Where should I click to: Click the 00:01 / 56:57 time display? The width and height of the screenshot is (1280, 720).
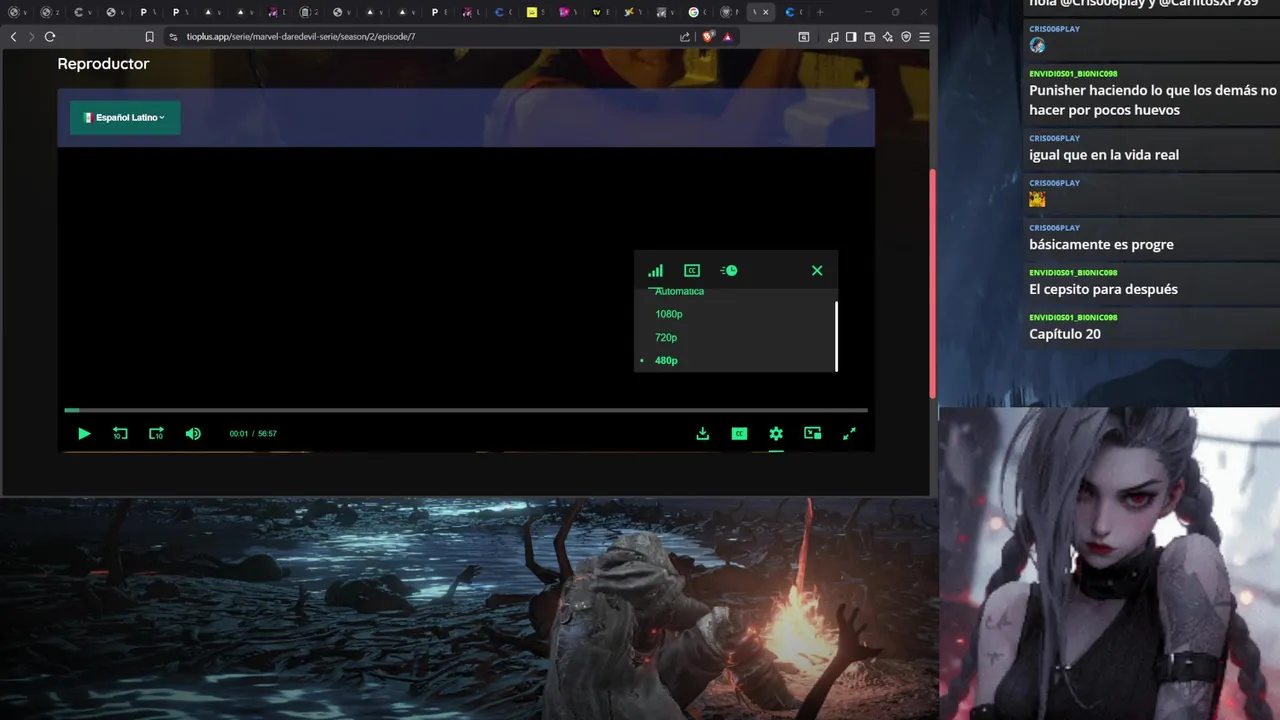point(253,434)
